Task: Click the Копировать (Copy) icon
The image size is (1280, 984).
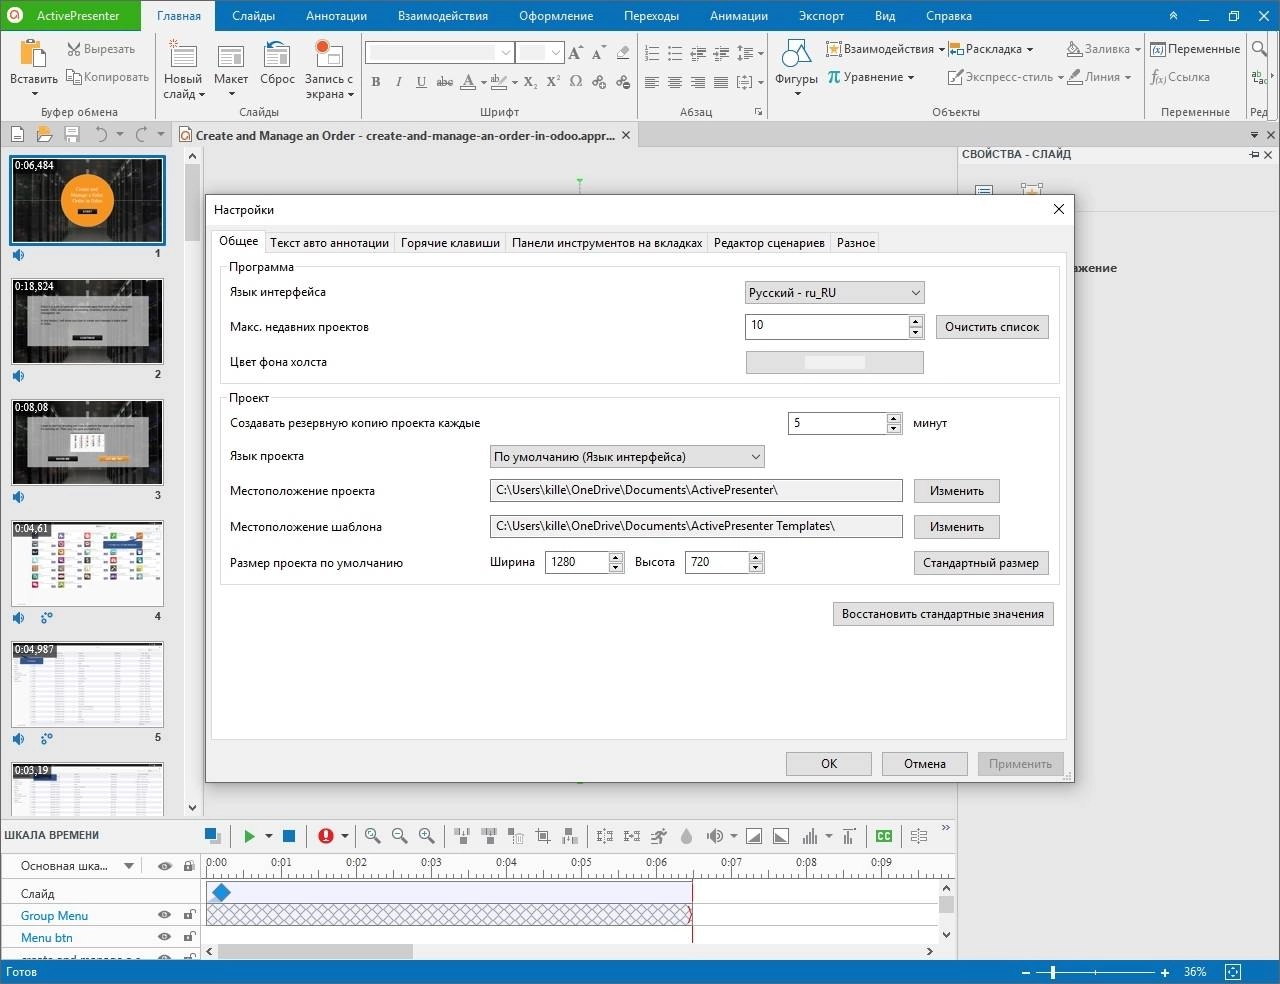Action: point(74,77)
